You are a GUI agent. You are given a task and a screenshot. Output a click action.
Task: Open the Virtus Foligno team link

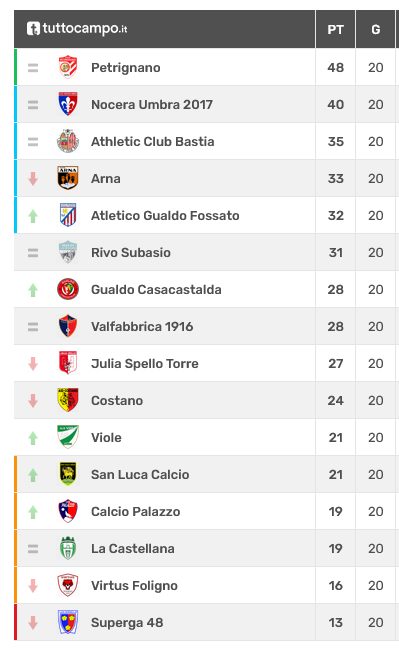(135, 586)
